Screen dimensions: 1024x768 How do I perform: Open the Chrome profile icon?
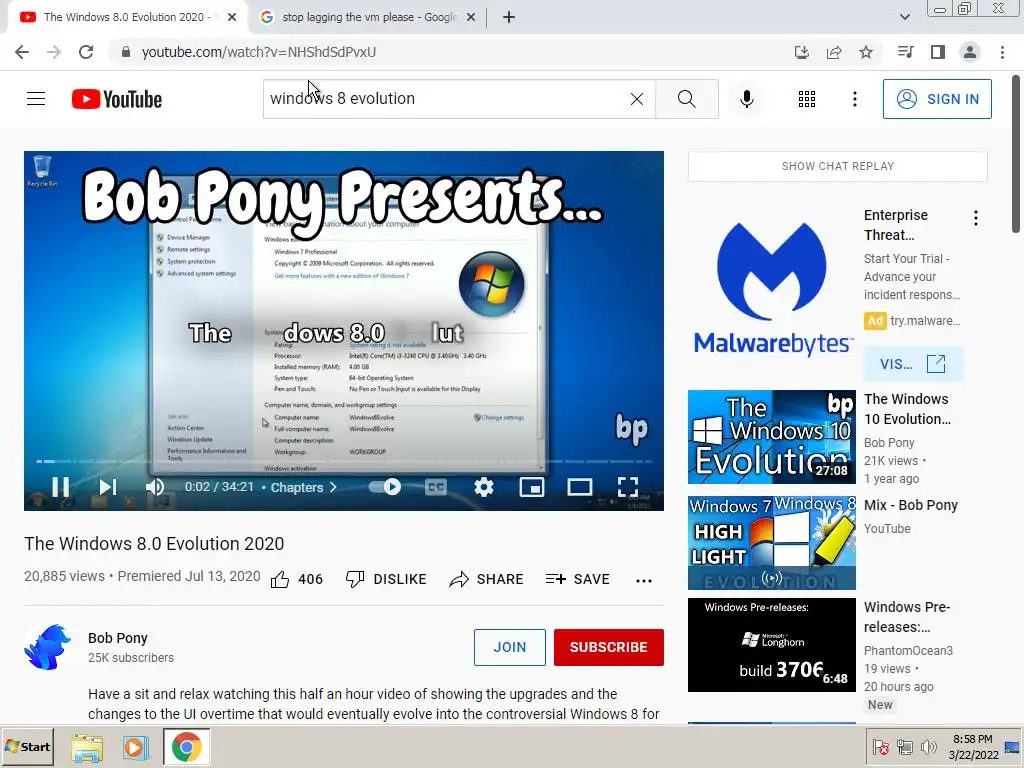coord(970,52)
